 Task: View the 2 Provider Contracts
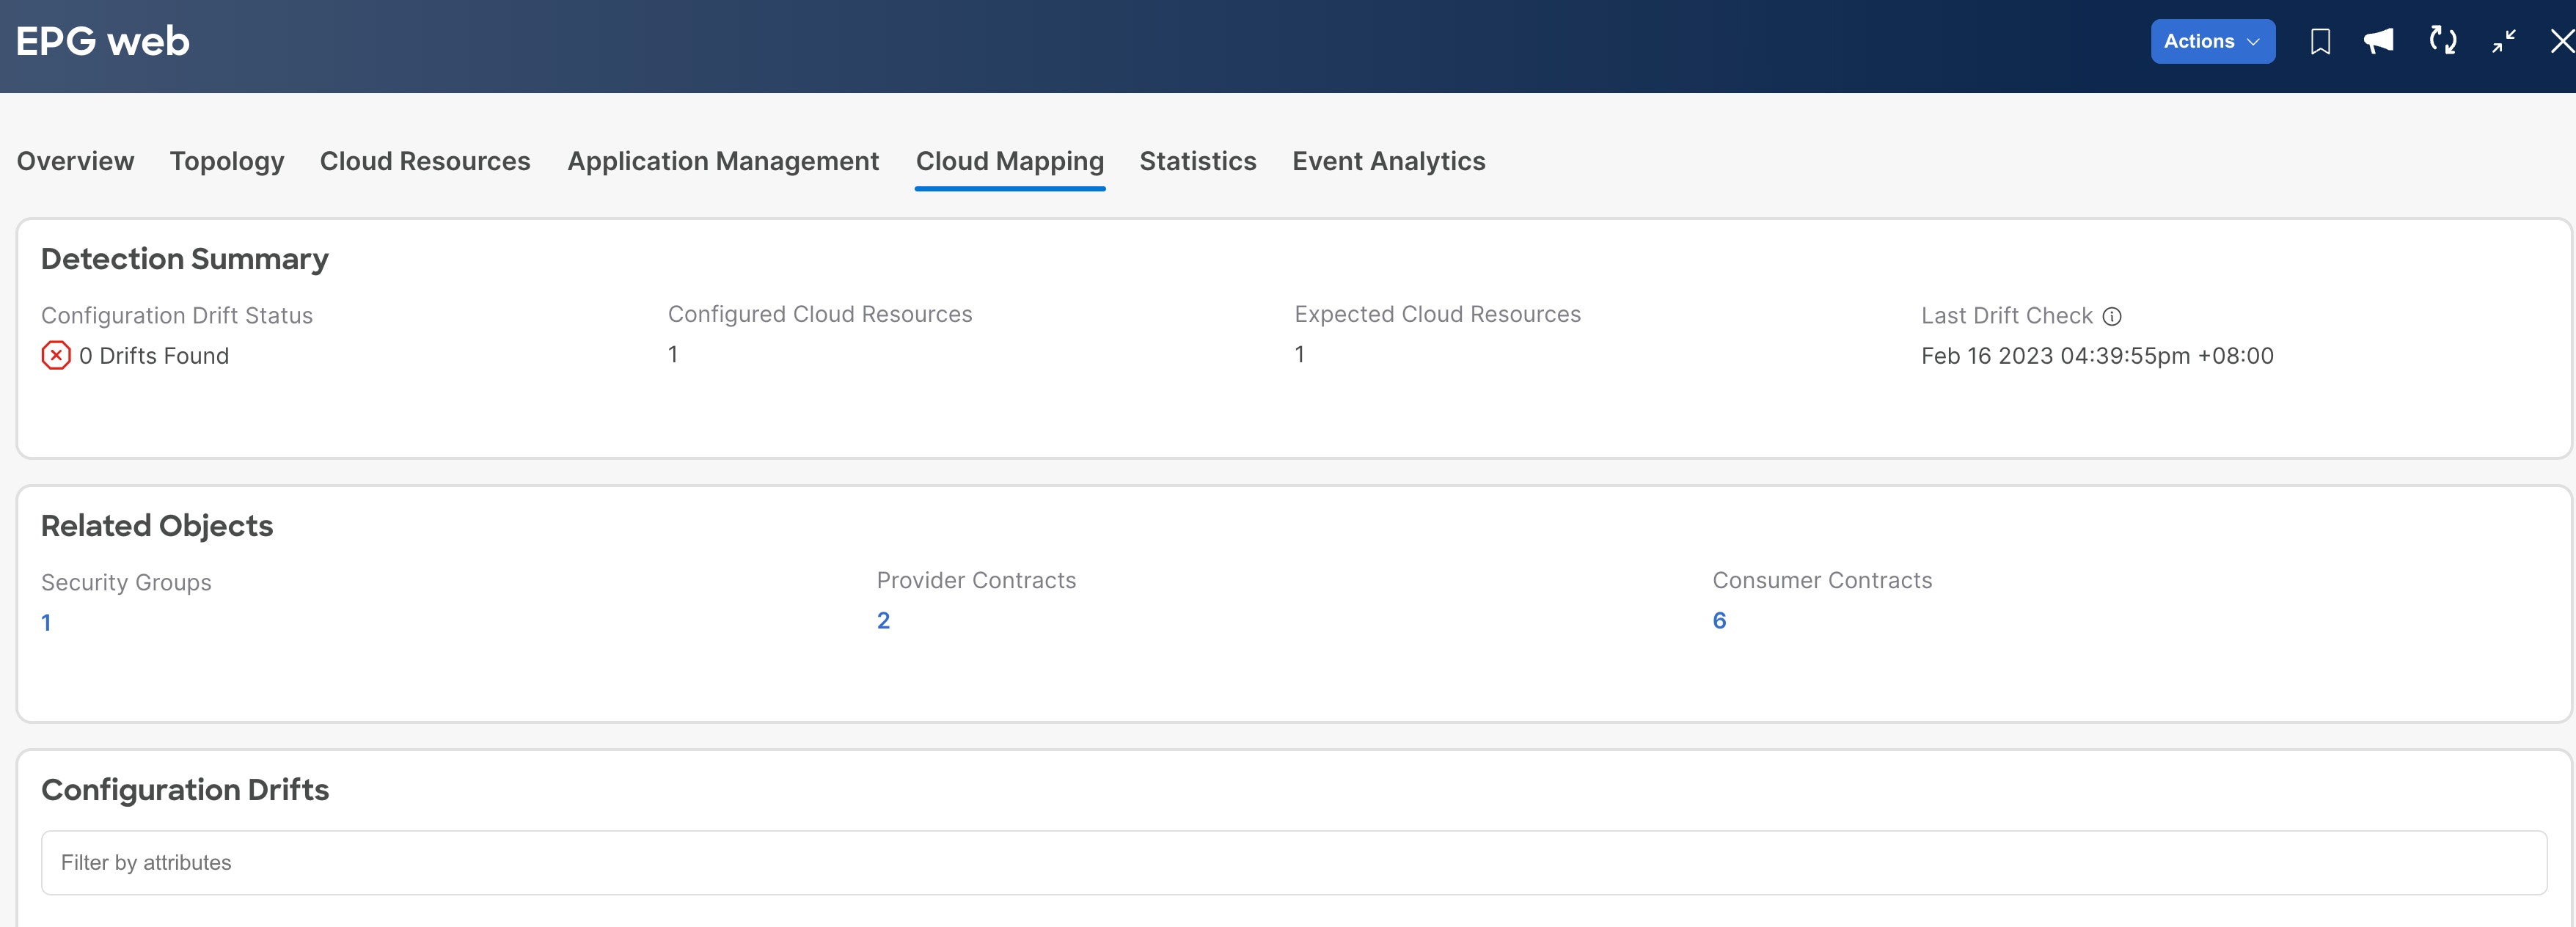[883, 620]
